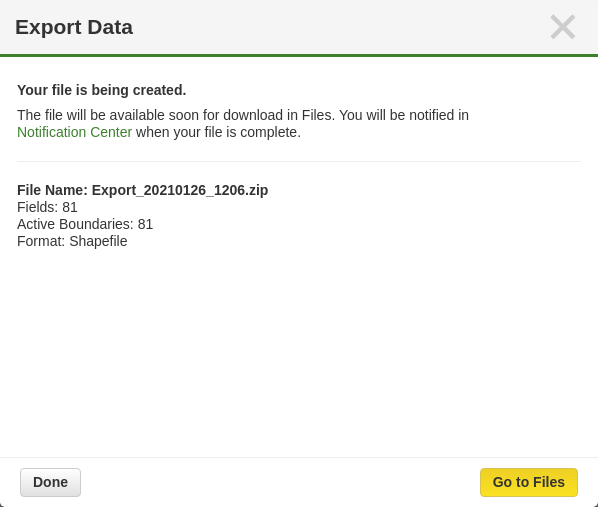The width and height of the screenshot is (598, 507).
Task: Click the Done button
Action: pyautogui.click(x=50, y=482)
